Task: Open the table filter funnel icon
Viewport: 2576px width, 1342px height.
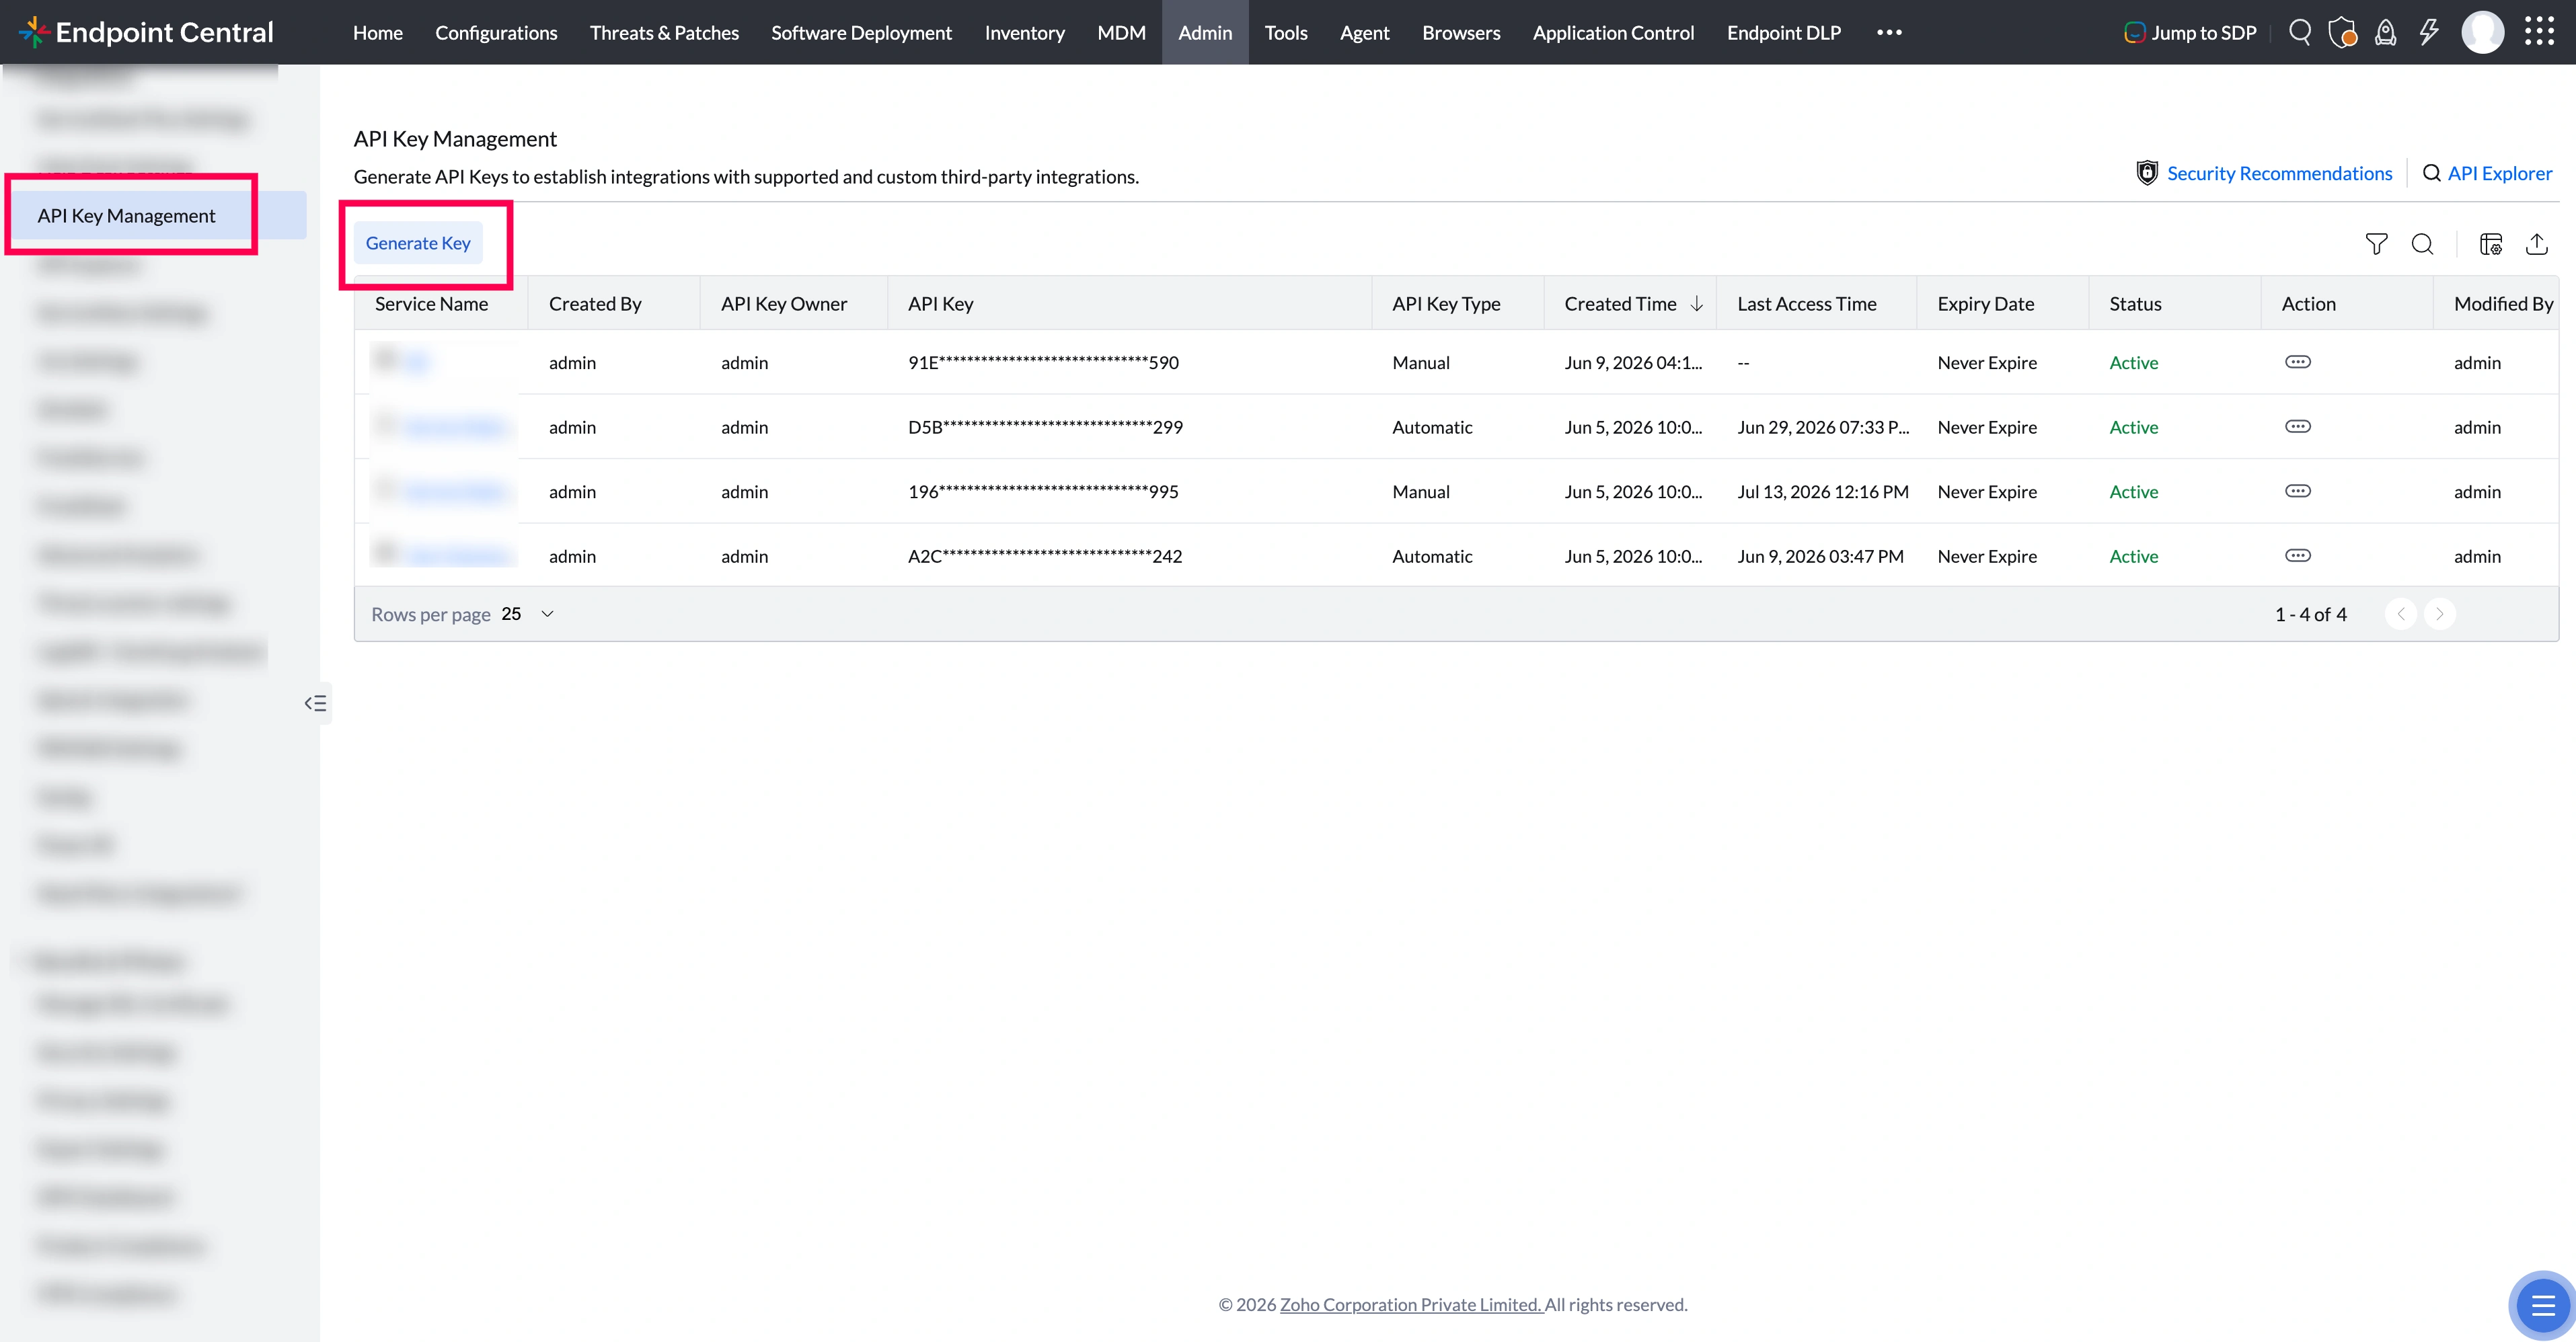Action: point(2376,243)
